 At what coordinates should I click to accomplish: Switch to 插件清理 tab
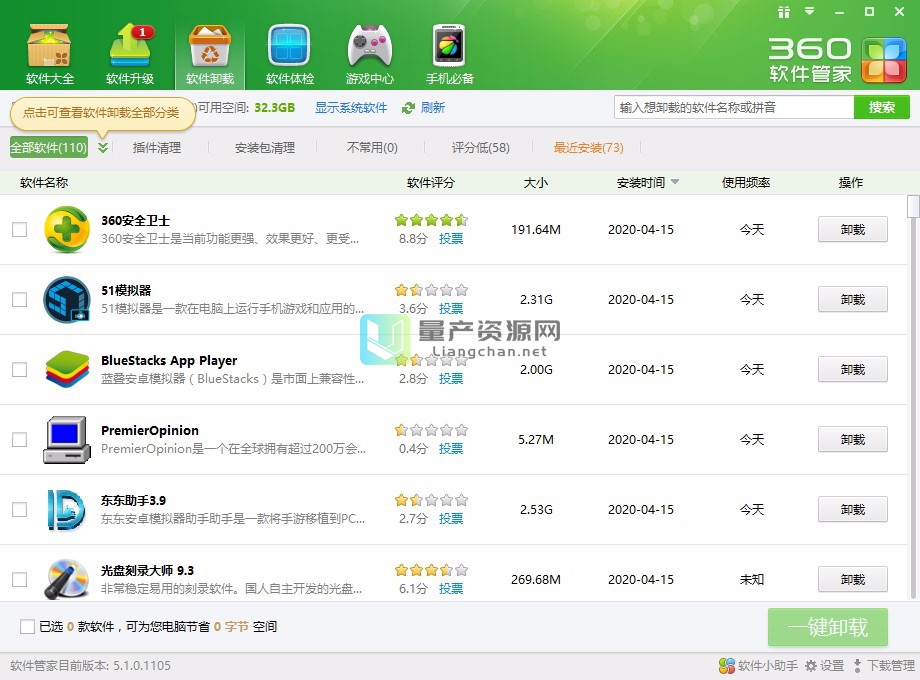click(x=157, y=147)
